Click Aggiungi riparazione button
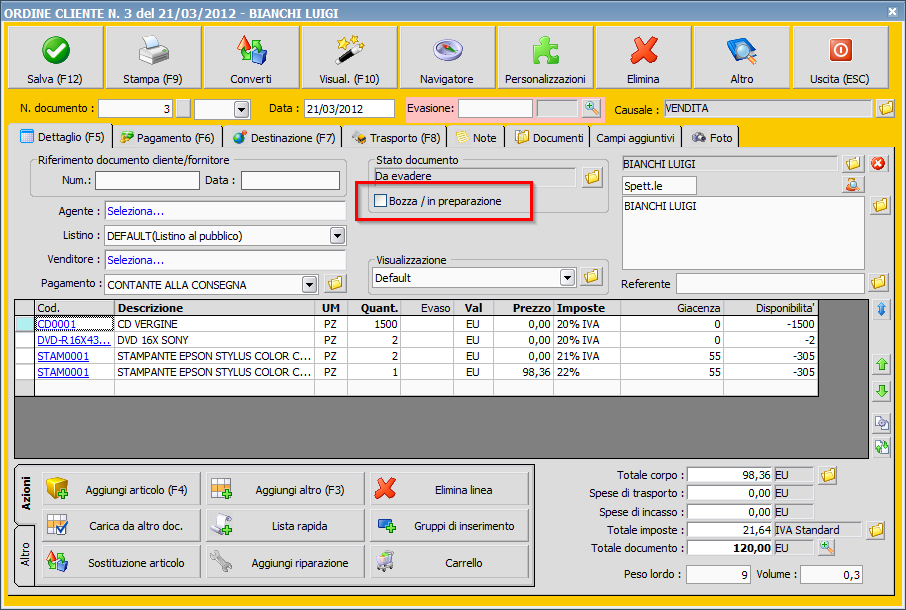Image resolution: width=906 pixels, height=610 pixels. click(285, 562)
